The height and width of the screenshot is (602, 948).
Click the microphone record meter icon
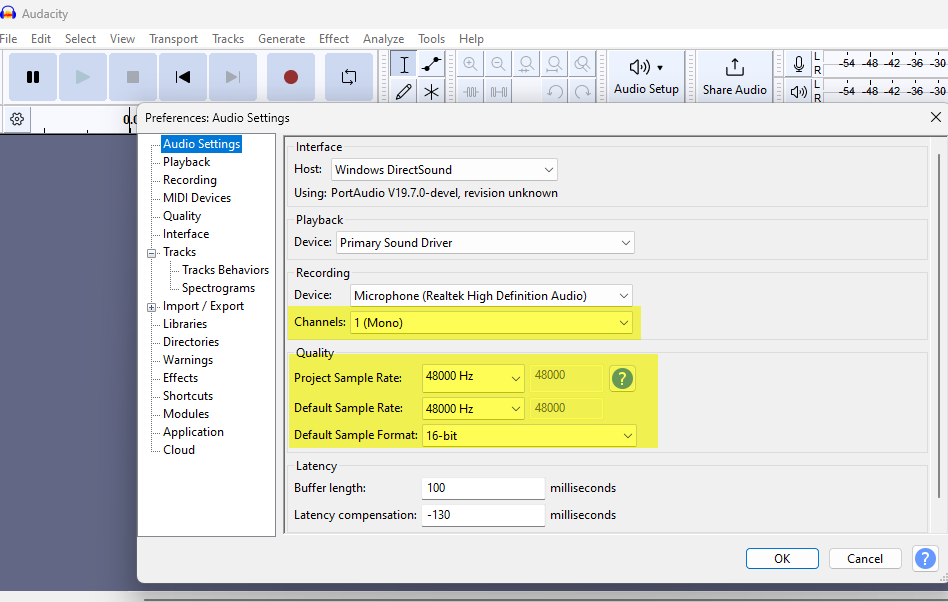799,64
